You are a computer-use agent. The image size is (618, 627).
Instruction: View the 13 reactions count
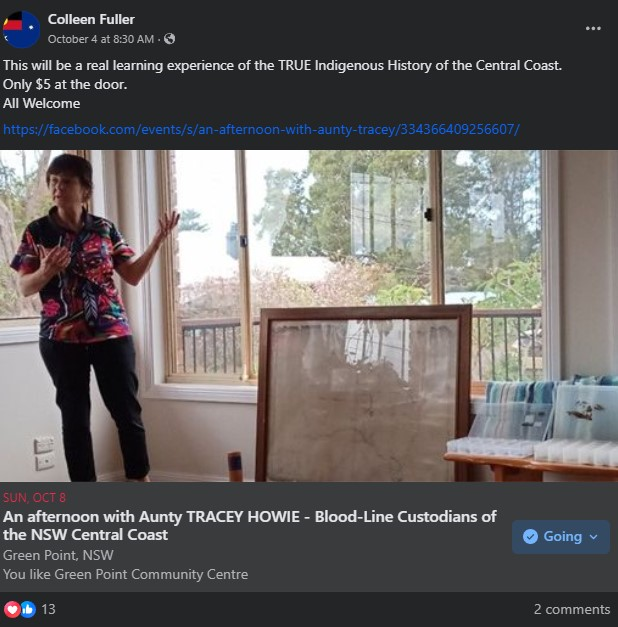(x=48, y=609)
